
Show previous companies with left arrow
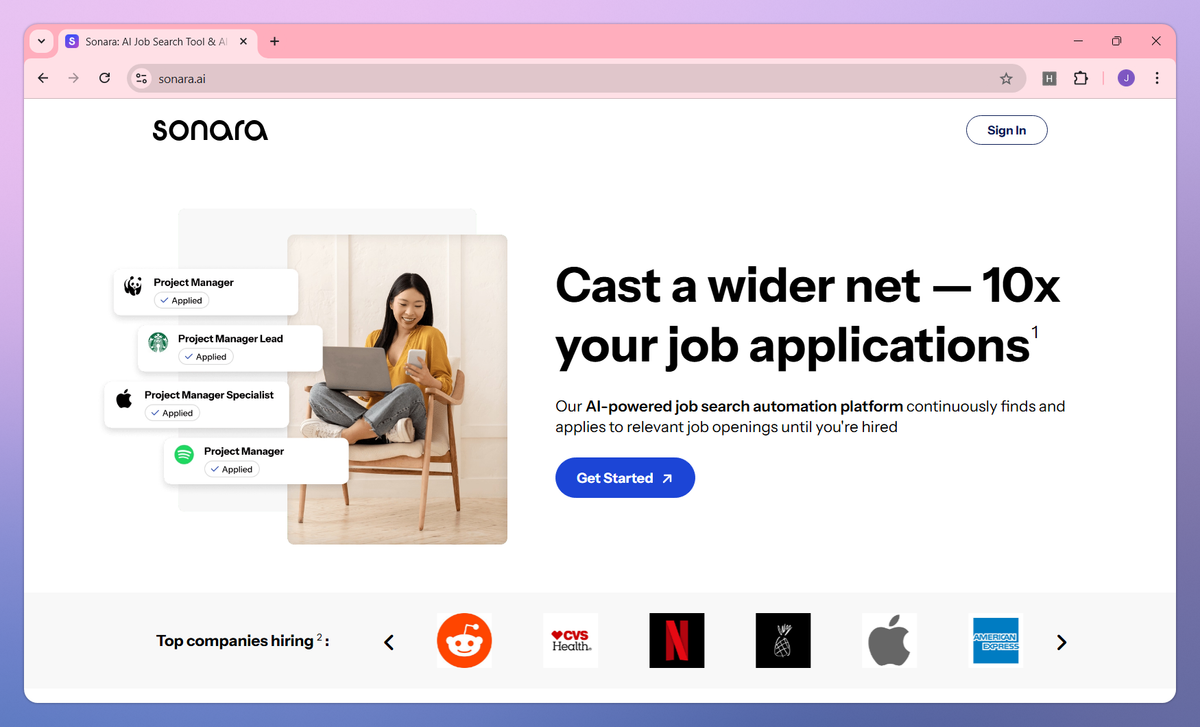(389, 642)
